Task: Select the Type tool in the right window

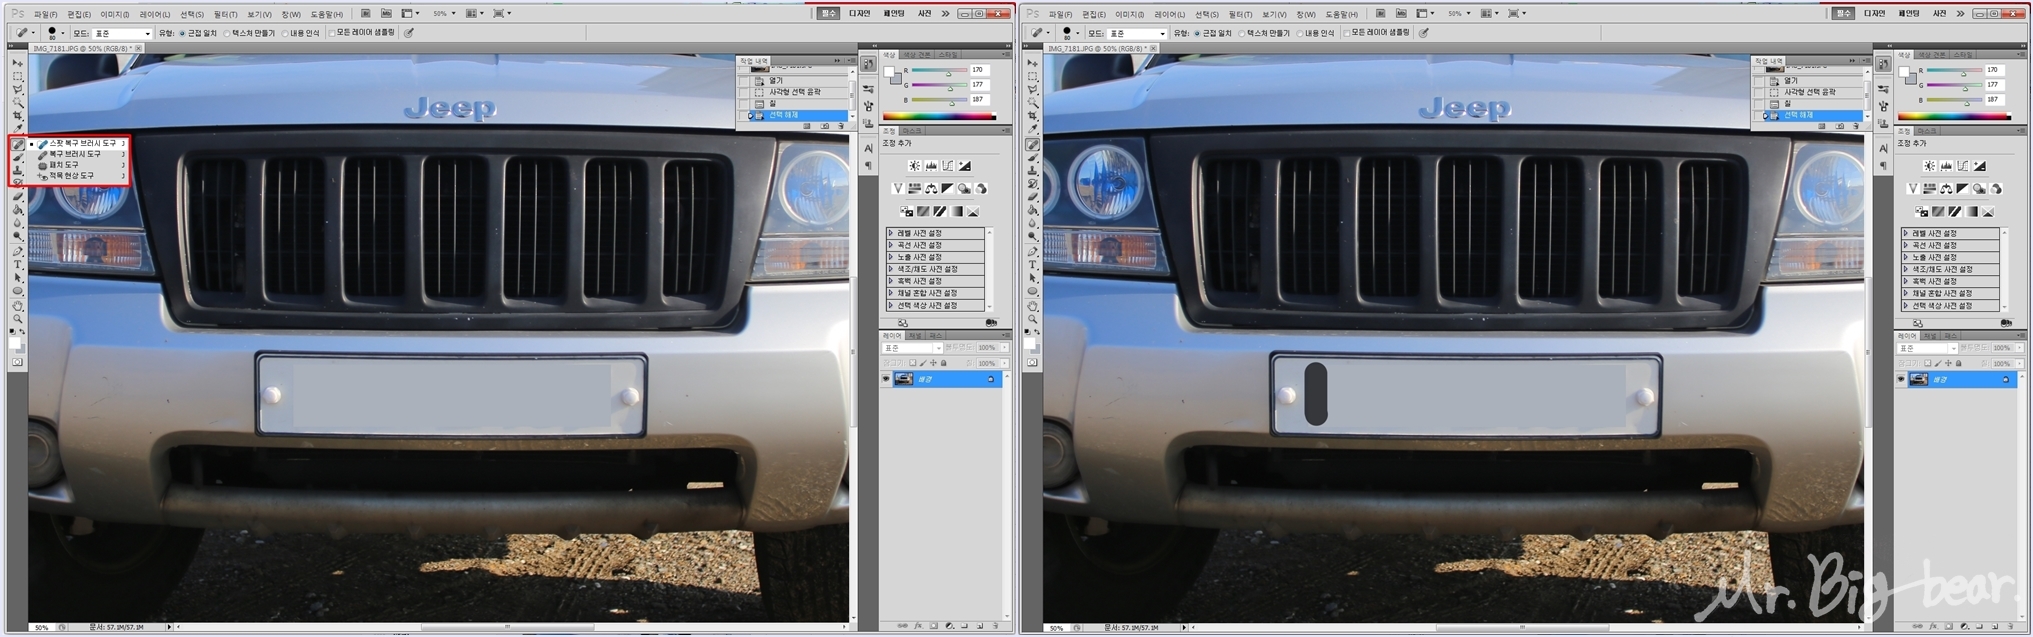Action: [x=1033, y=264]
